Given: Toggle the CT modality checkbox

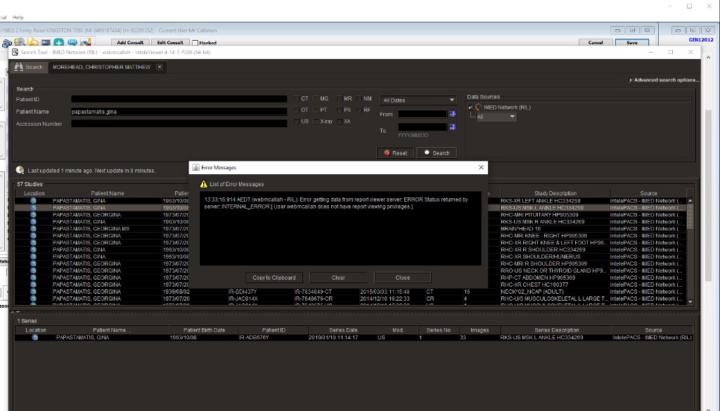Looking at the screenshot, I should pos(296,99).
